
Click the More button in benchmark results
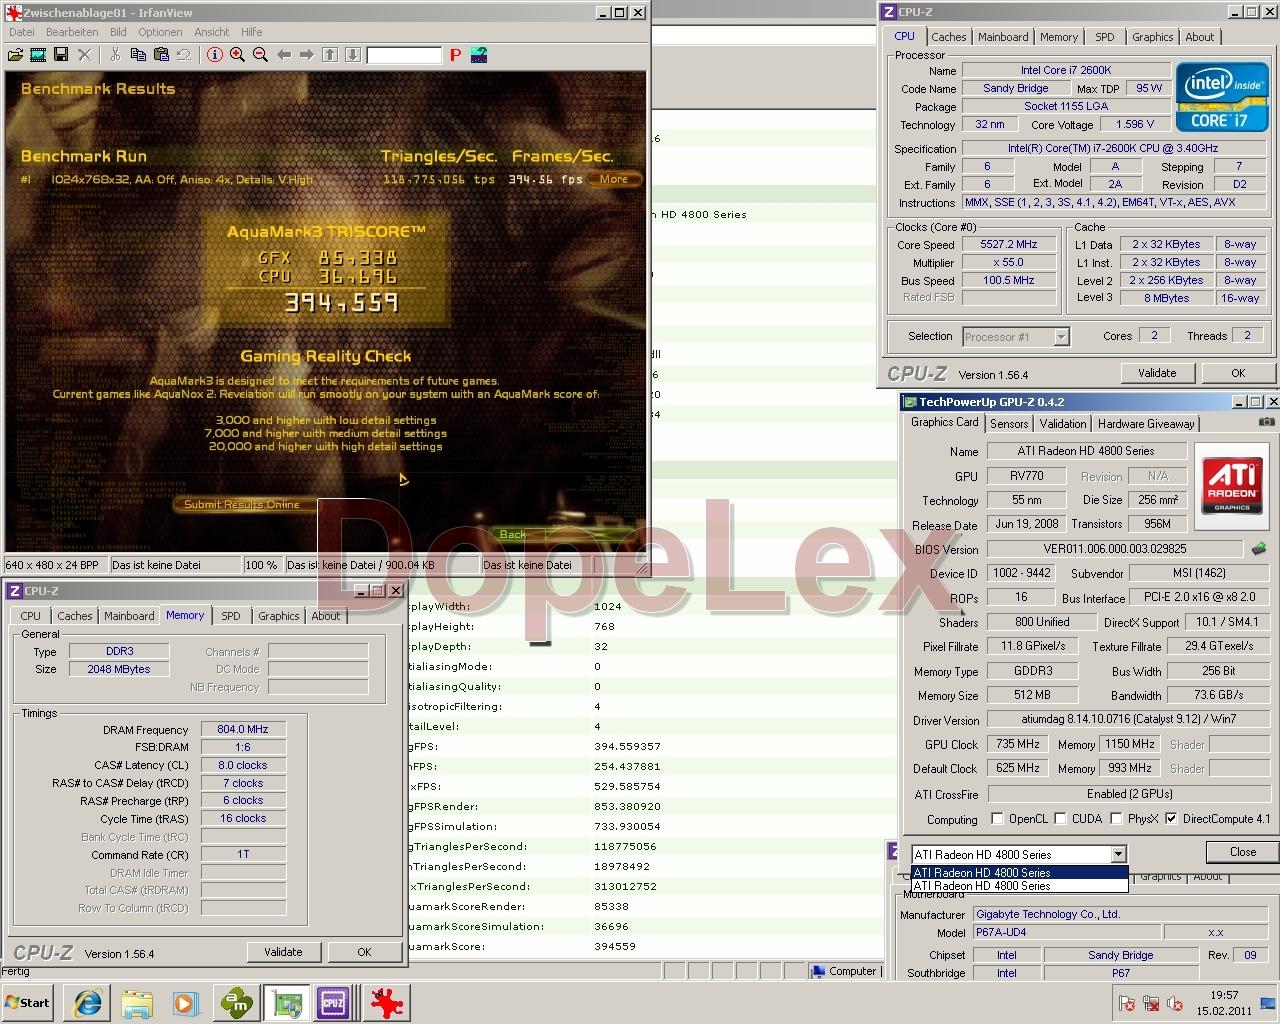[x=613, y=179]
